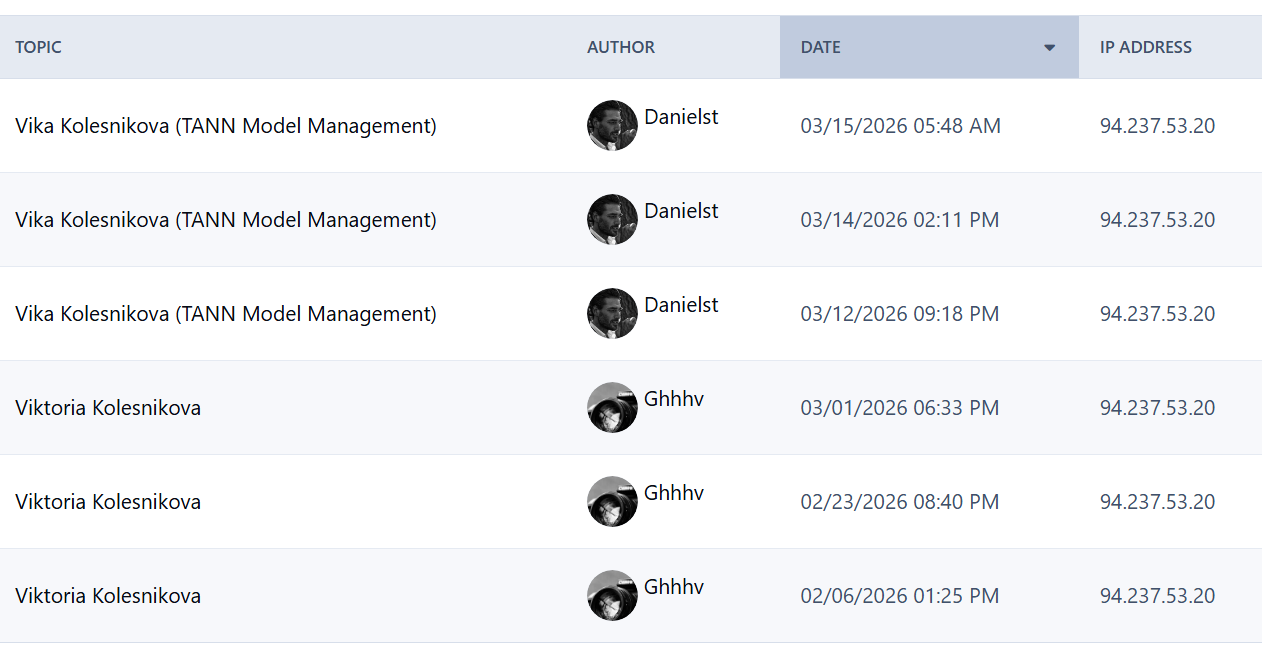Toggle the Date column sort arrow
Image resolution: width=1262 pixels, height=666 pixels.
(x=1049, y=48)
